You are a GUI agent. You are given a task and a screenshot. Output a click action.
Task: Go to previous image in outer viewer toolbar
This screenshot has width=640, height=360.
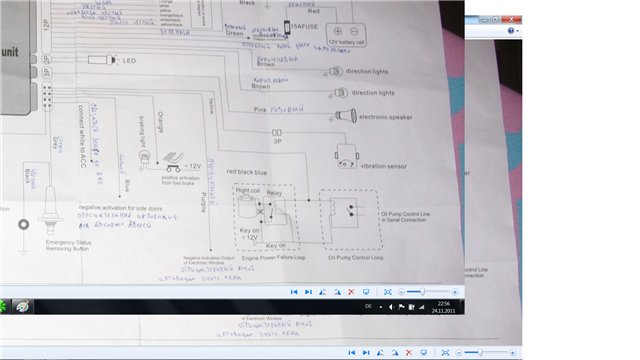click(x=351, y=353)
